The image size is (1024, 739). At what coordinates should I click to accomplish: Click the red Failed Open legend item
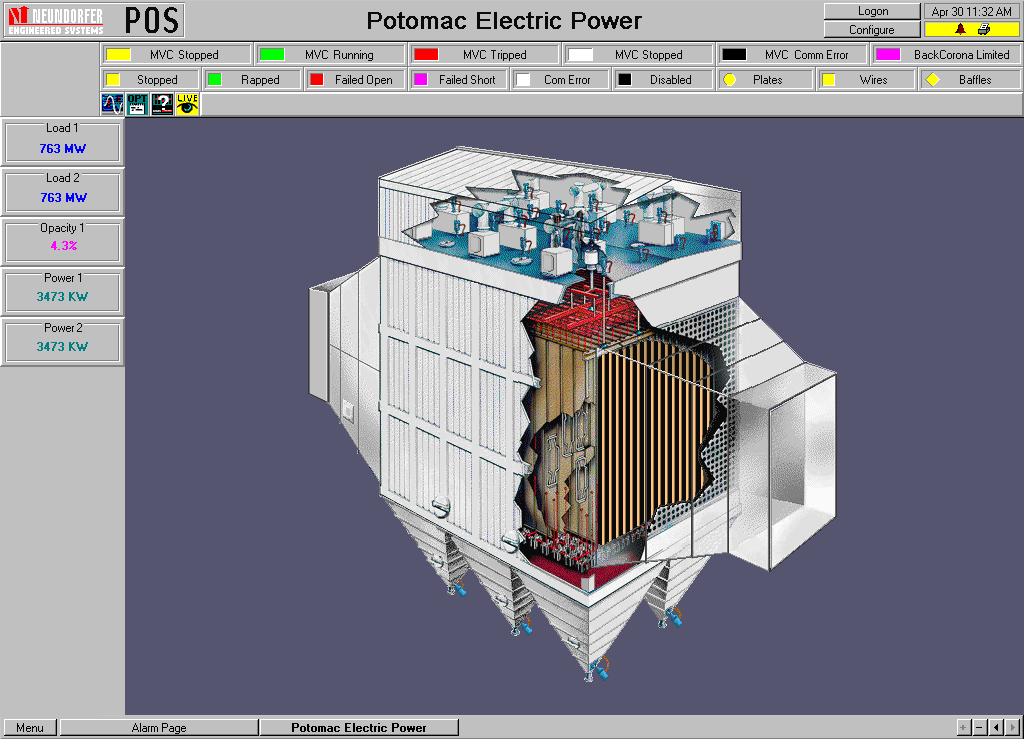pyautogui.click(x=355, y=80)
